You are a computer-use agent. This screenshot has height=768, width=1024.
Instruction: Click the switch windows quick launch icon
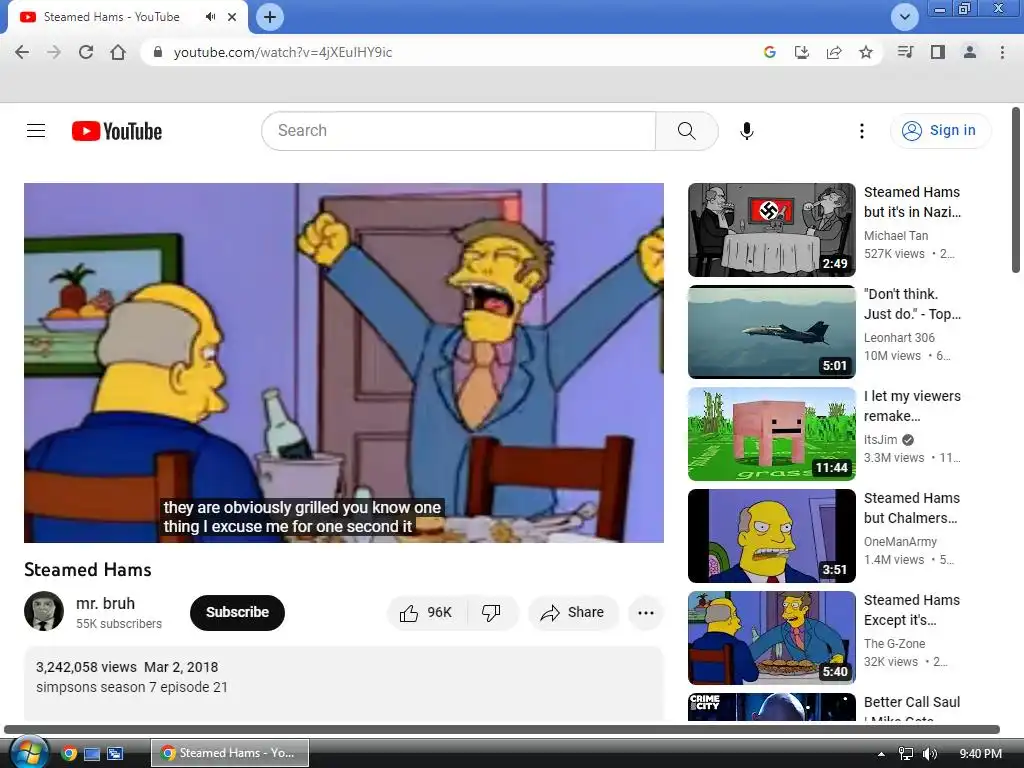click(115, 754)
